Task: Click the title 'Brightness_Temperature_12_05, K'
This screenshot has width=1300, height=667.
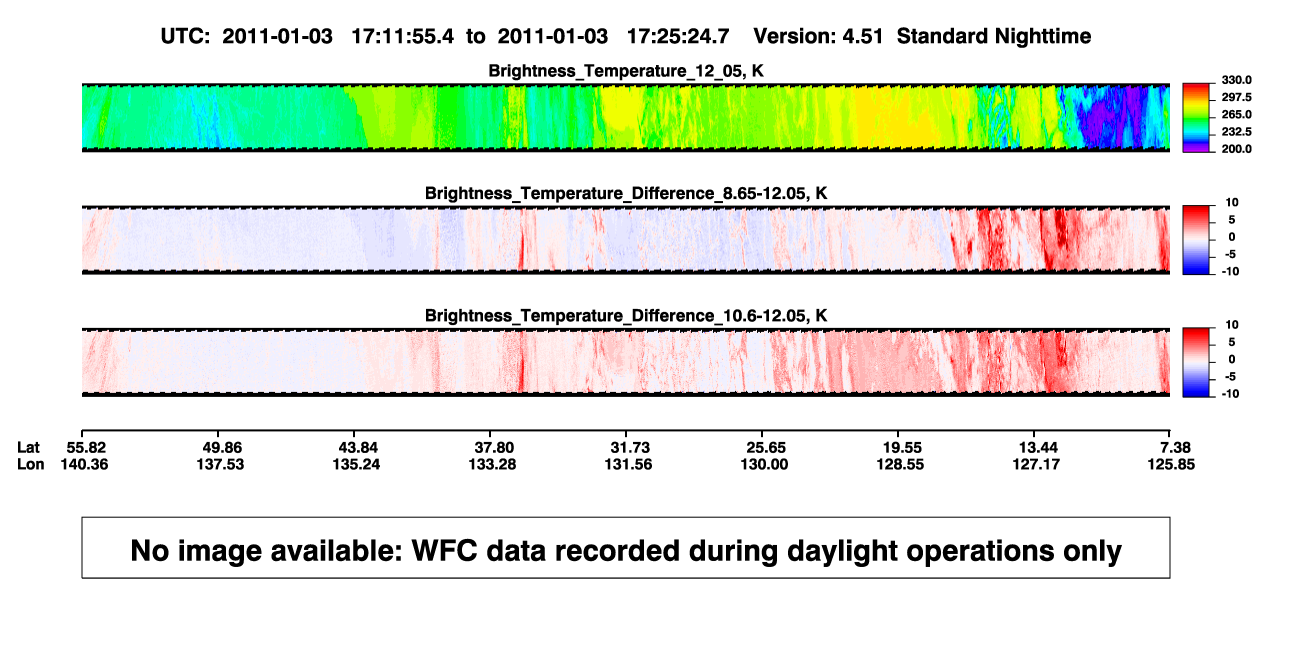Action: click(x=626, y=71)
